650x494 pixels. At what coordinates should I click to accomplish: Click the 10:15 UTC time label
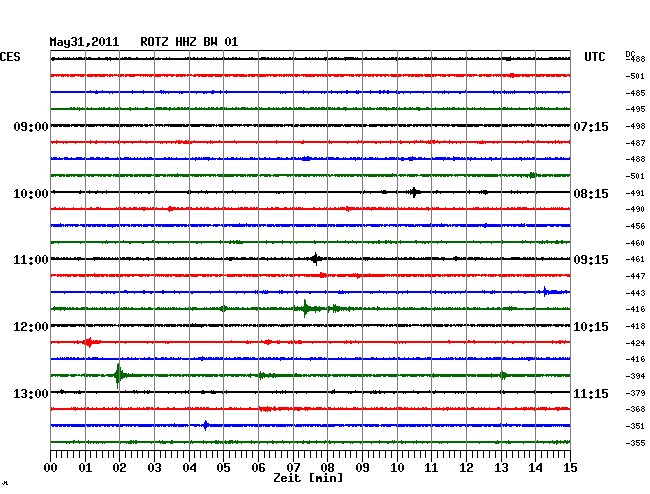(591, 327)
